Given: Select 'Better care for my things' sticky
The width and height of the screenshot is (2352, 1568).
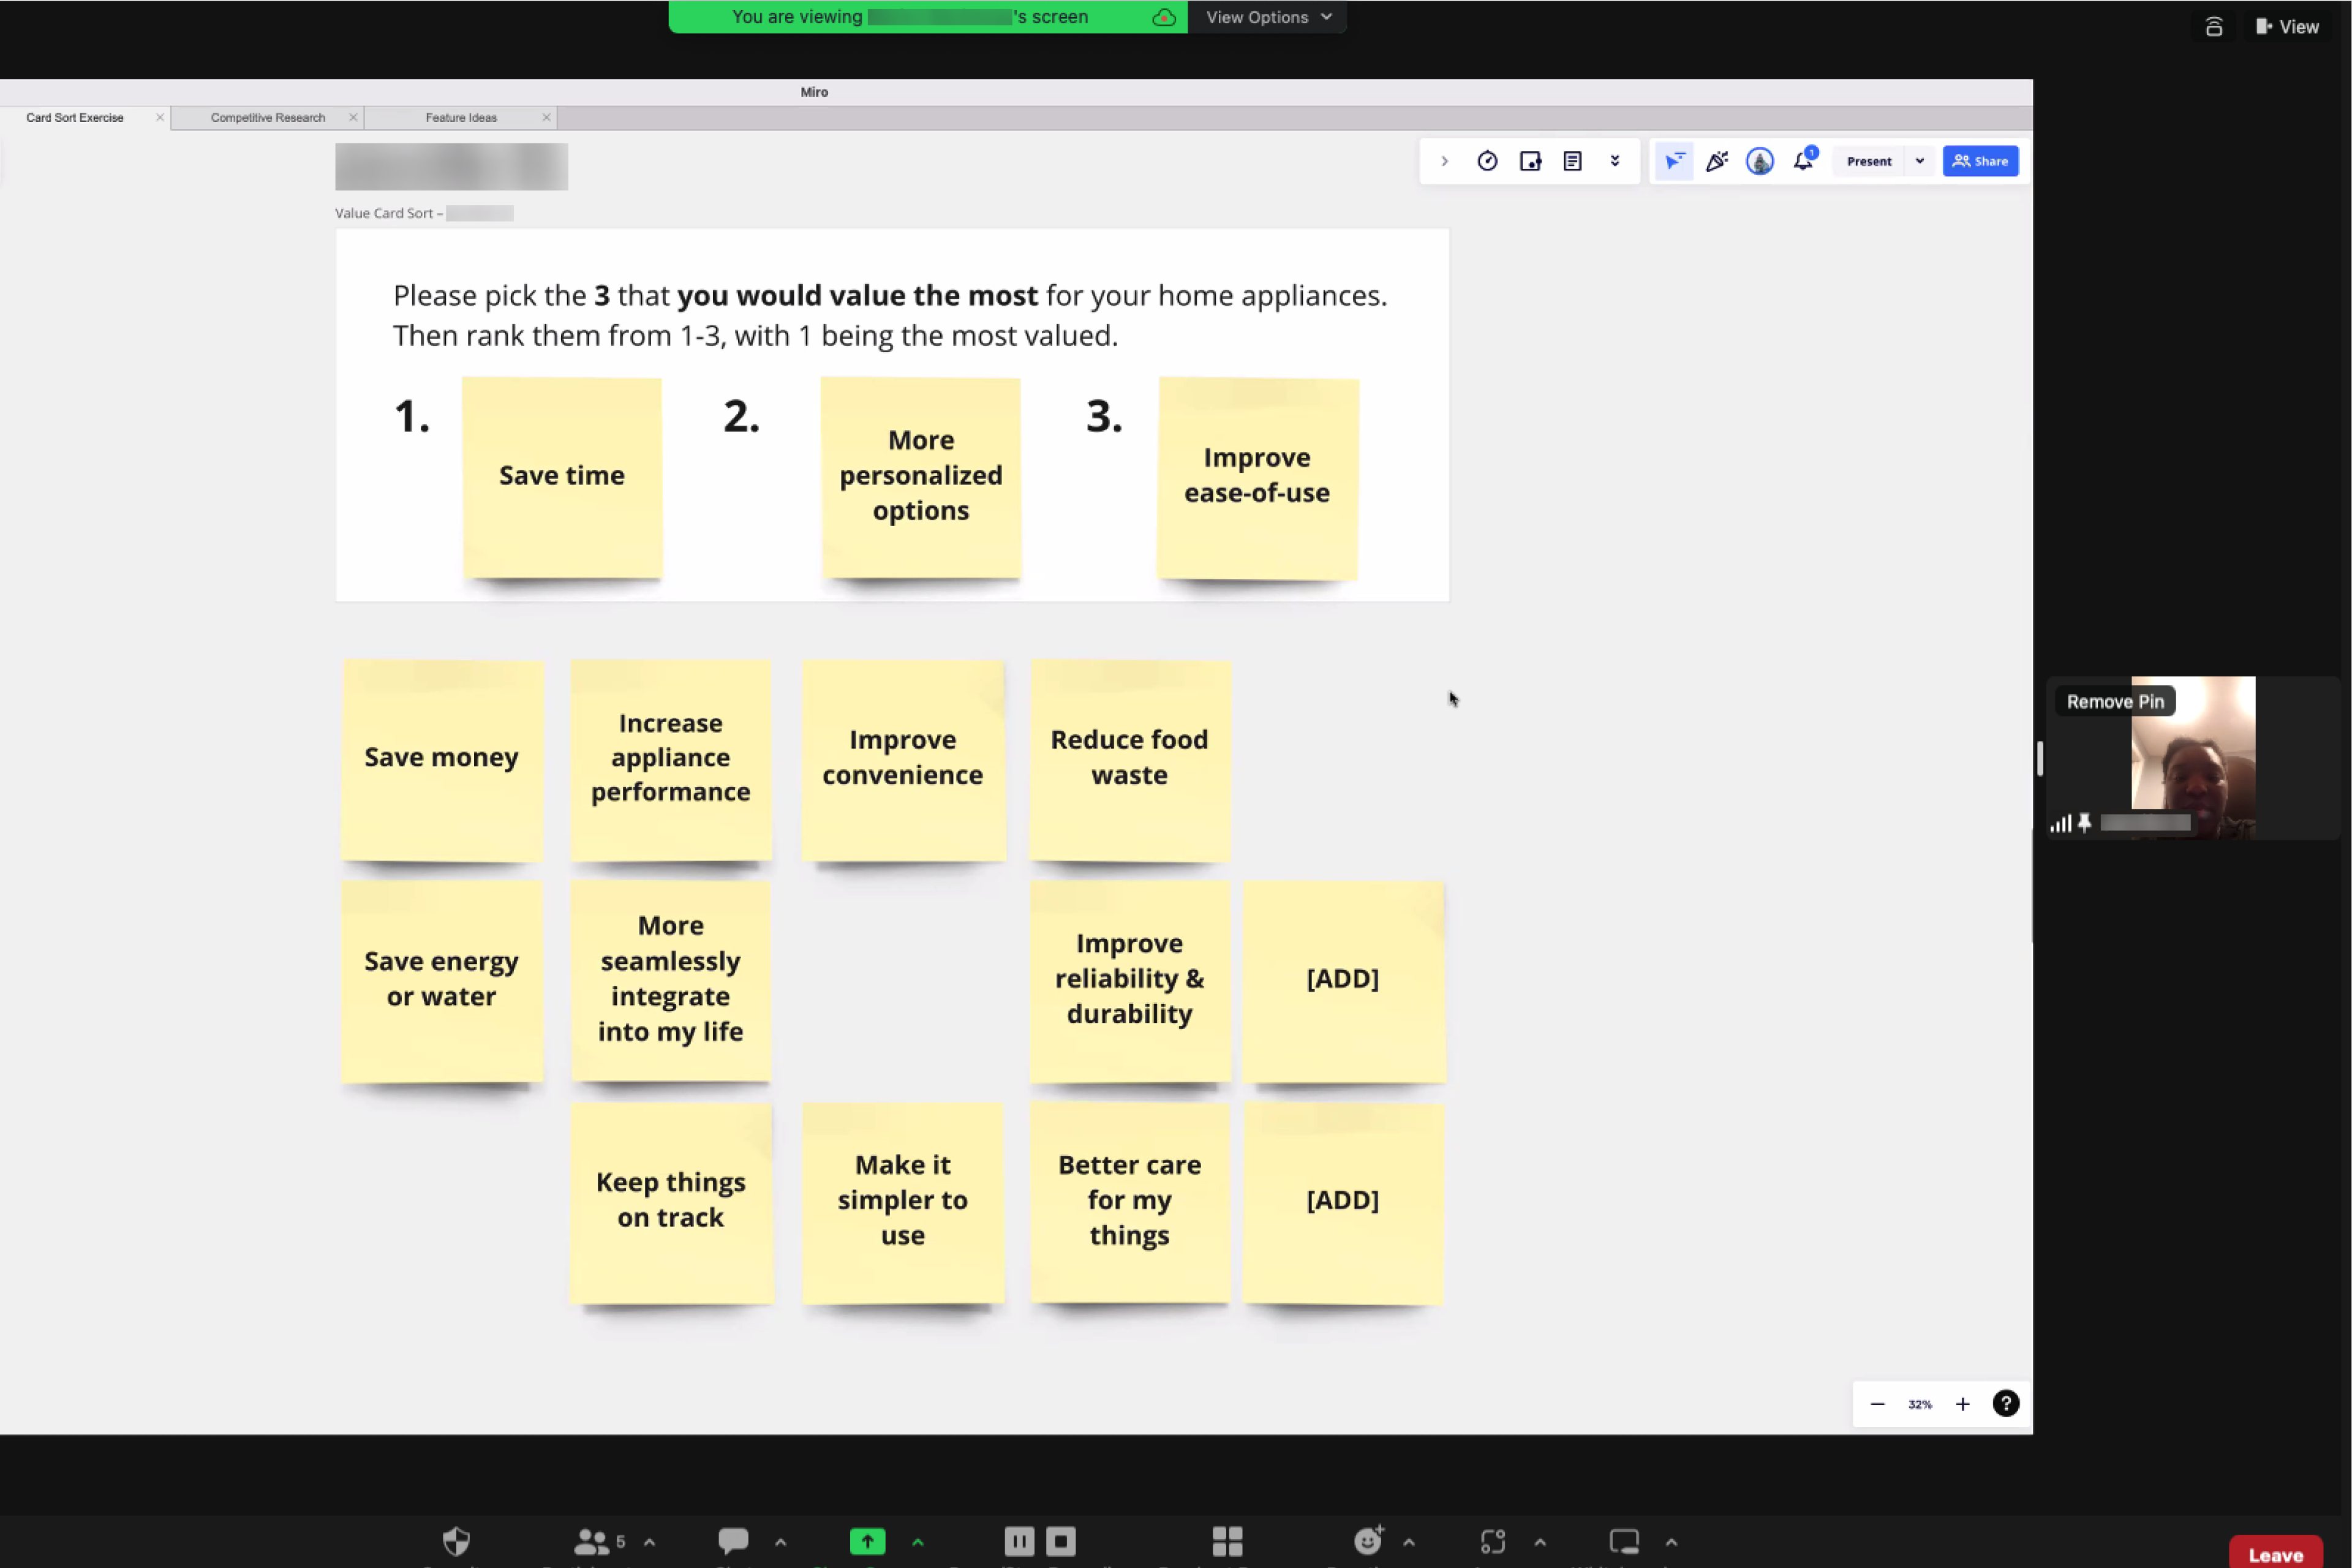Looking at the screenshot, I should [1130, 1203].
